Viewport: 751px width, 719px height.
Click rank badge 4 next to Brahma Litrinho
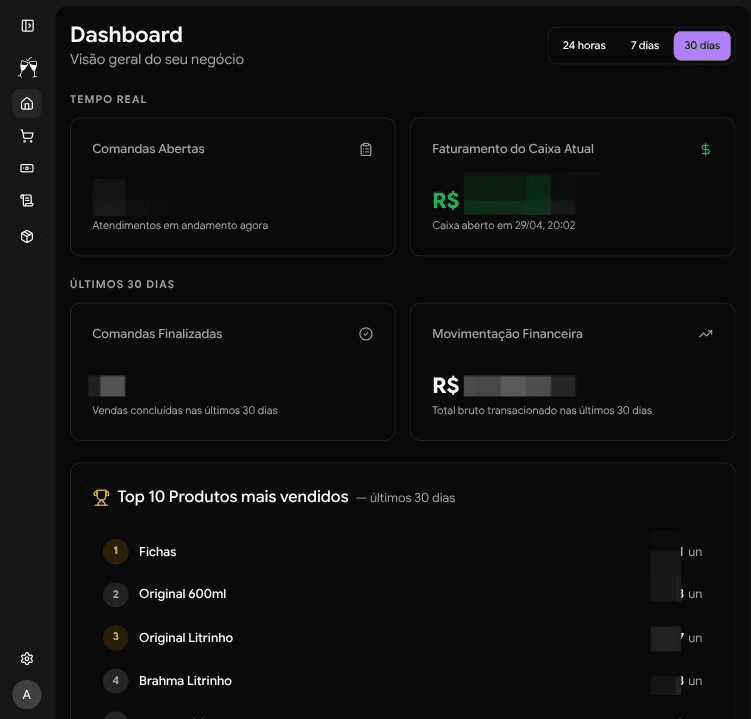point(115,681)
